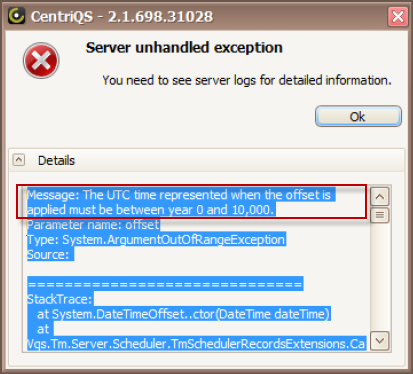Viewport: 413px width, 374px height.
Task: Click the 'You need to see server logs' text
Action: 247,80
